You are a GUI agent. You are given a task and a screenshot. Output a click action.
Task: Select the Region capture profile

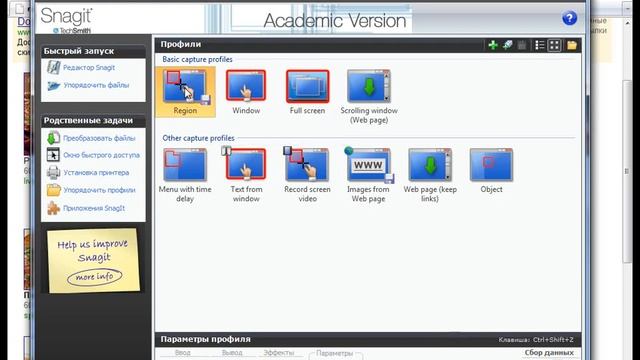click(x=185, y=92)
